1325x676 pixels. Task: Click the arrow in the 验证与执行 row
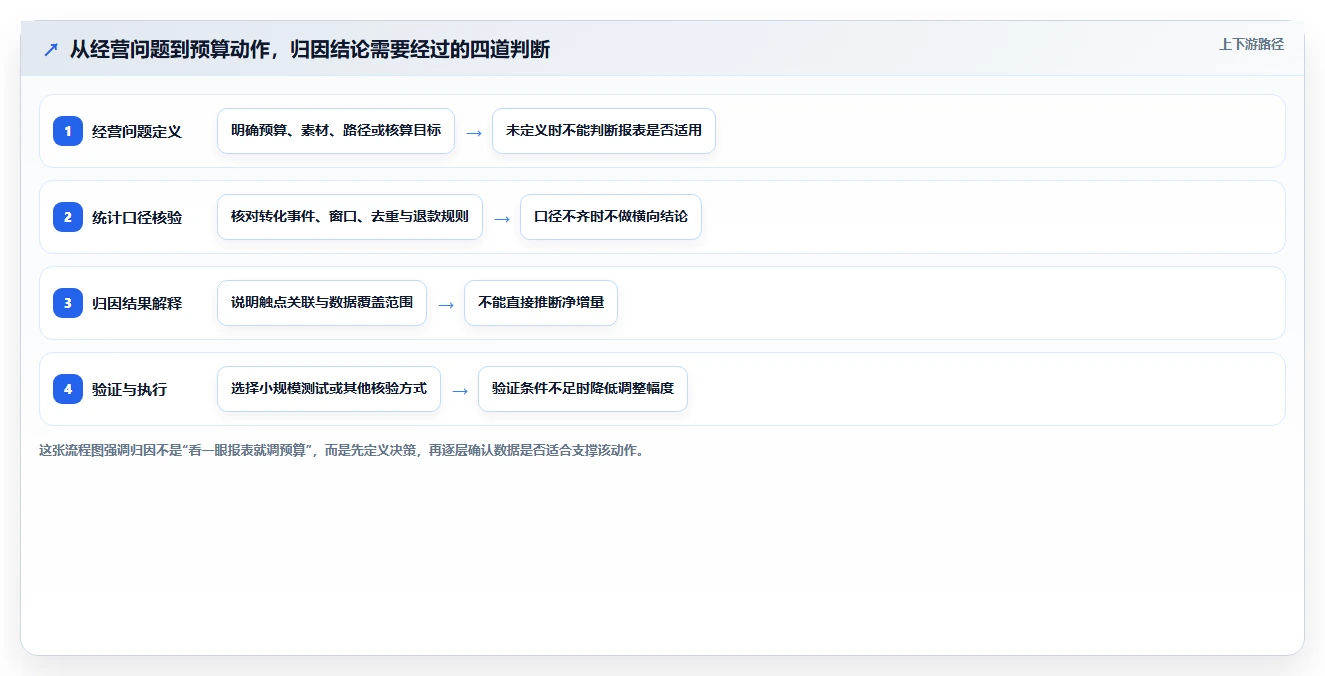point(460,390)
